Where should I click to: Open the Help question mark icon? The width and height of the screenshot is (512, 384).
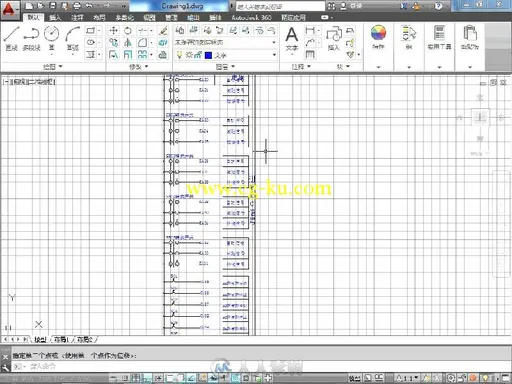(438, 6)
